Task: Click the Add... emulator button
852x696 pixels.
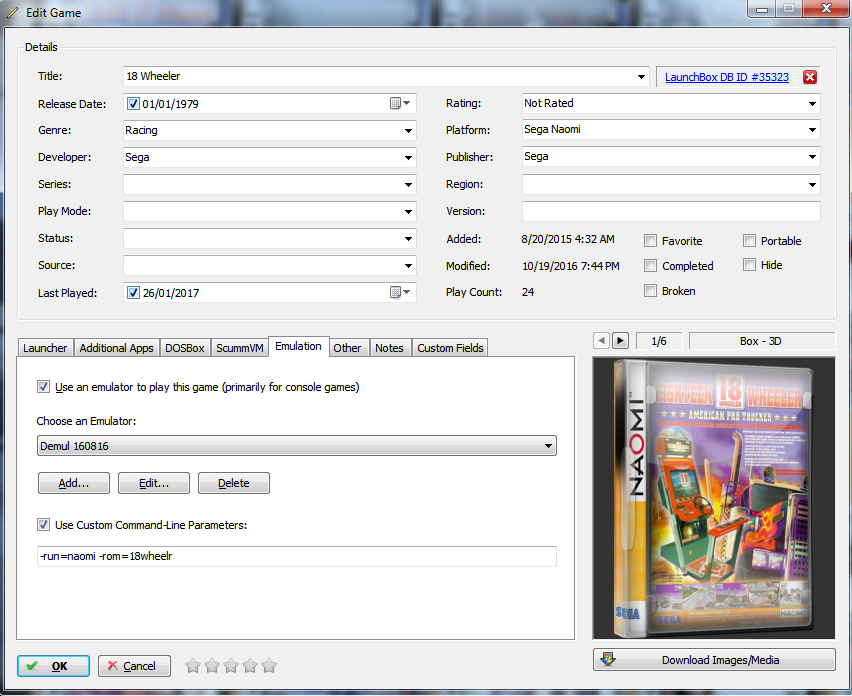Action: pyautogui.click(x=74, y=483)
